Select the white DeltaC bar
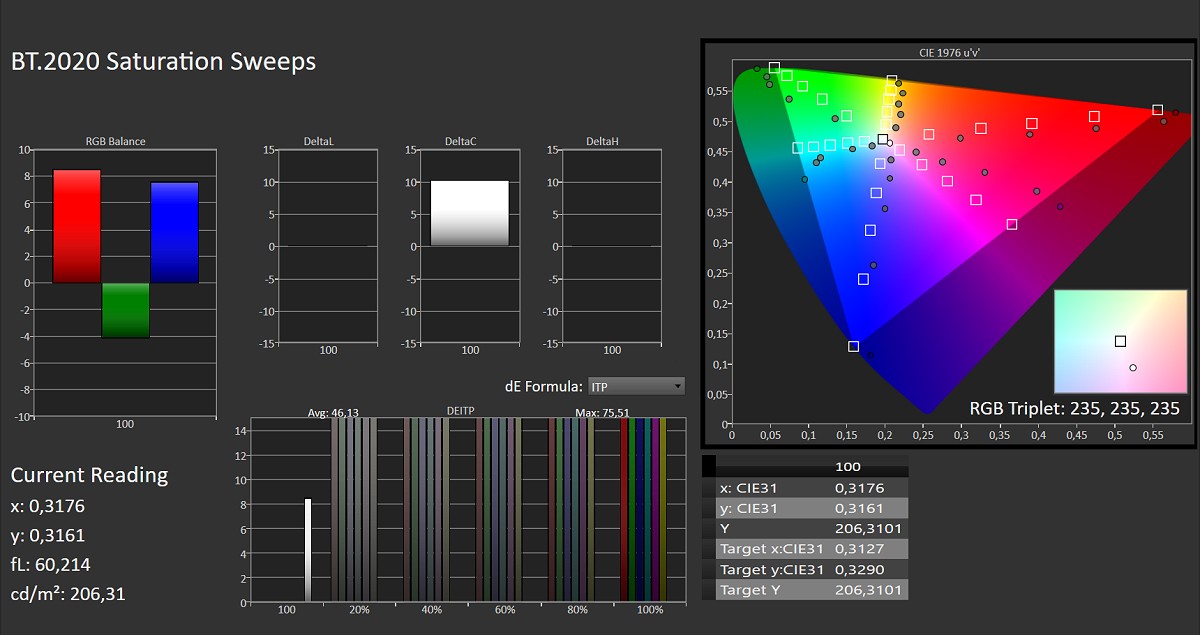This screenshot has height=635, width=1200. pyautogui.click(x=469, y=213)
